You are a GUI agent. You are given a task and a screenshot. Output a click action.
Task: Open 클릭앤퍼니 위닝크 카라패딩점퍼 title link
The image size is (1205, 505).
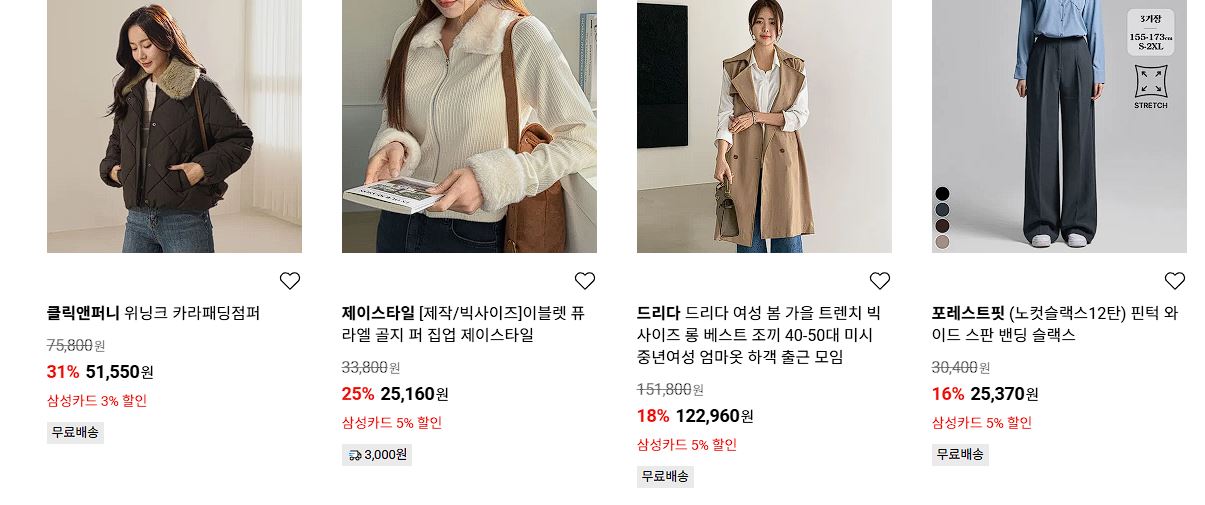coord(154,313)
